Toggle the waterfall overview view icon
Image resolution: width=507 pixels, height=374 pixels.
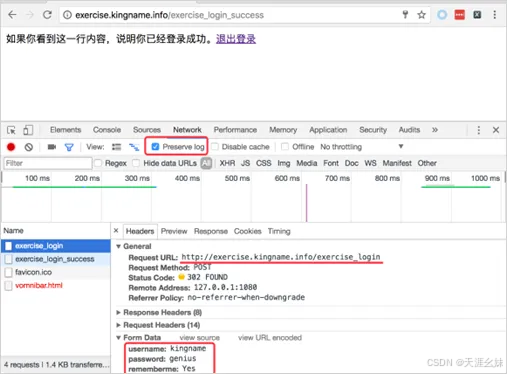[x=134, y=147]
